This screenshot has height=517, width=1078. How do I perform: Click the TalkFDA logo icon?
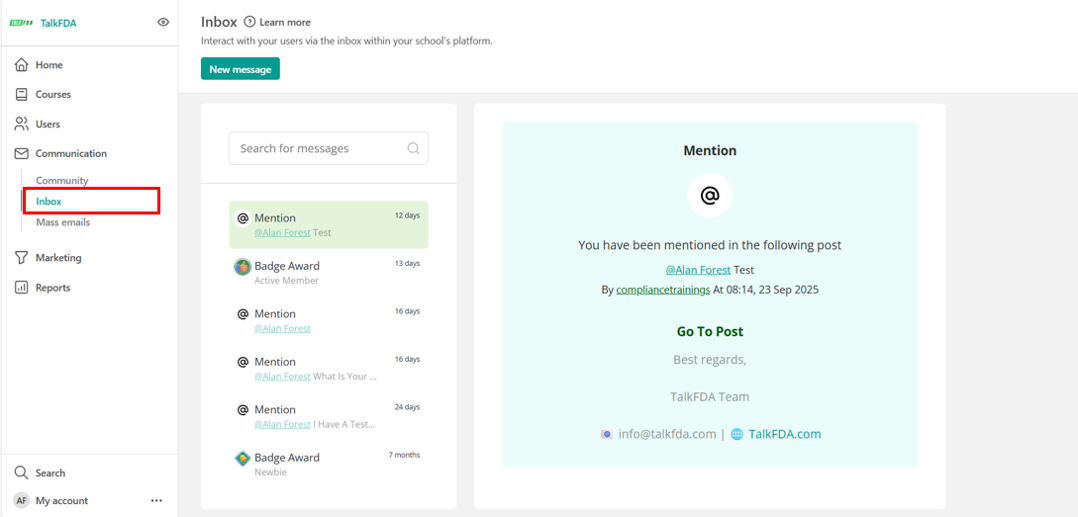pos(21,23)
